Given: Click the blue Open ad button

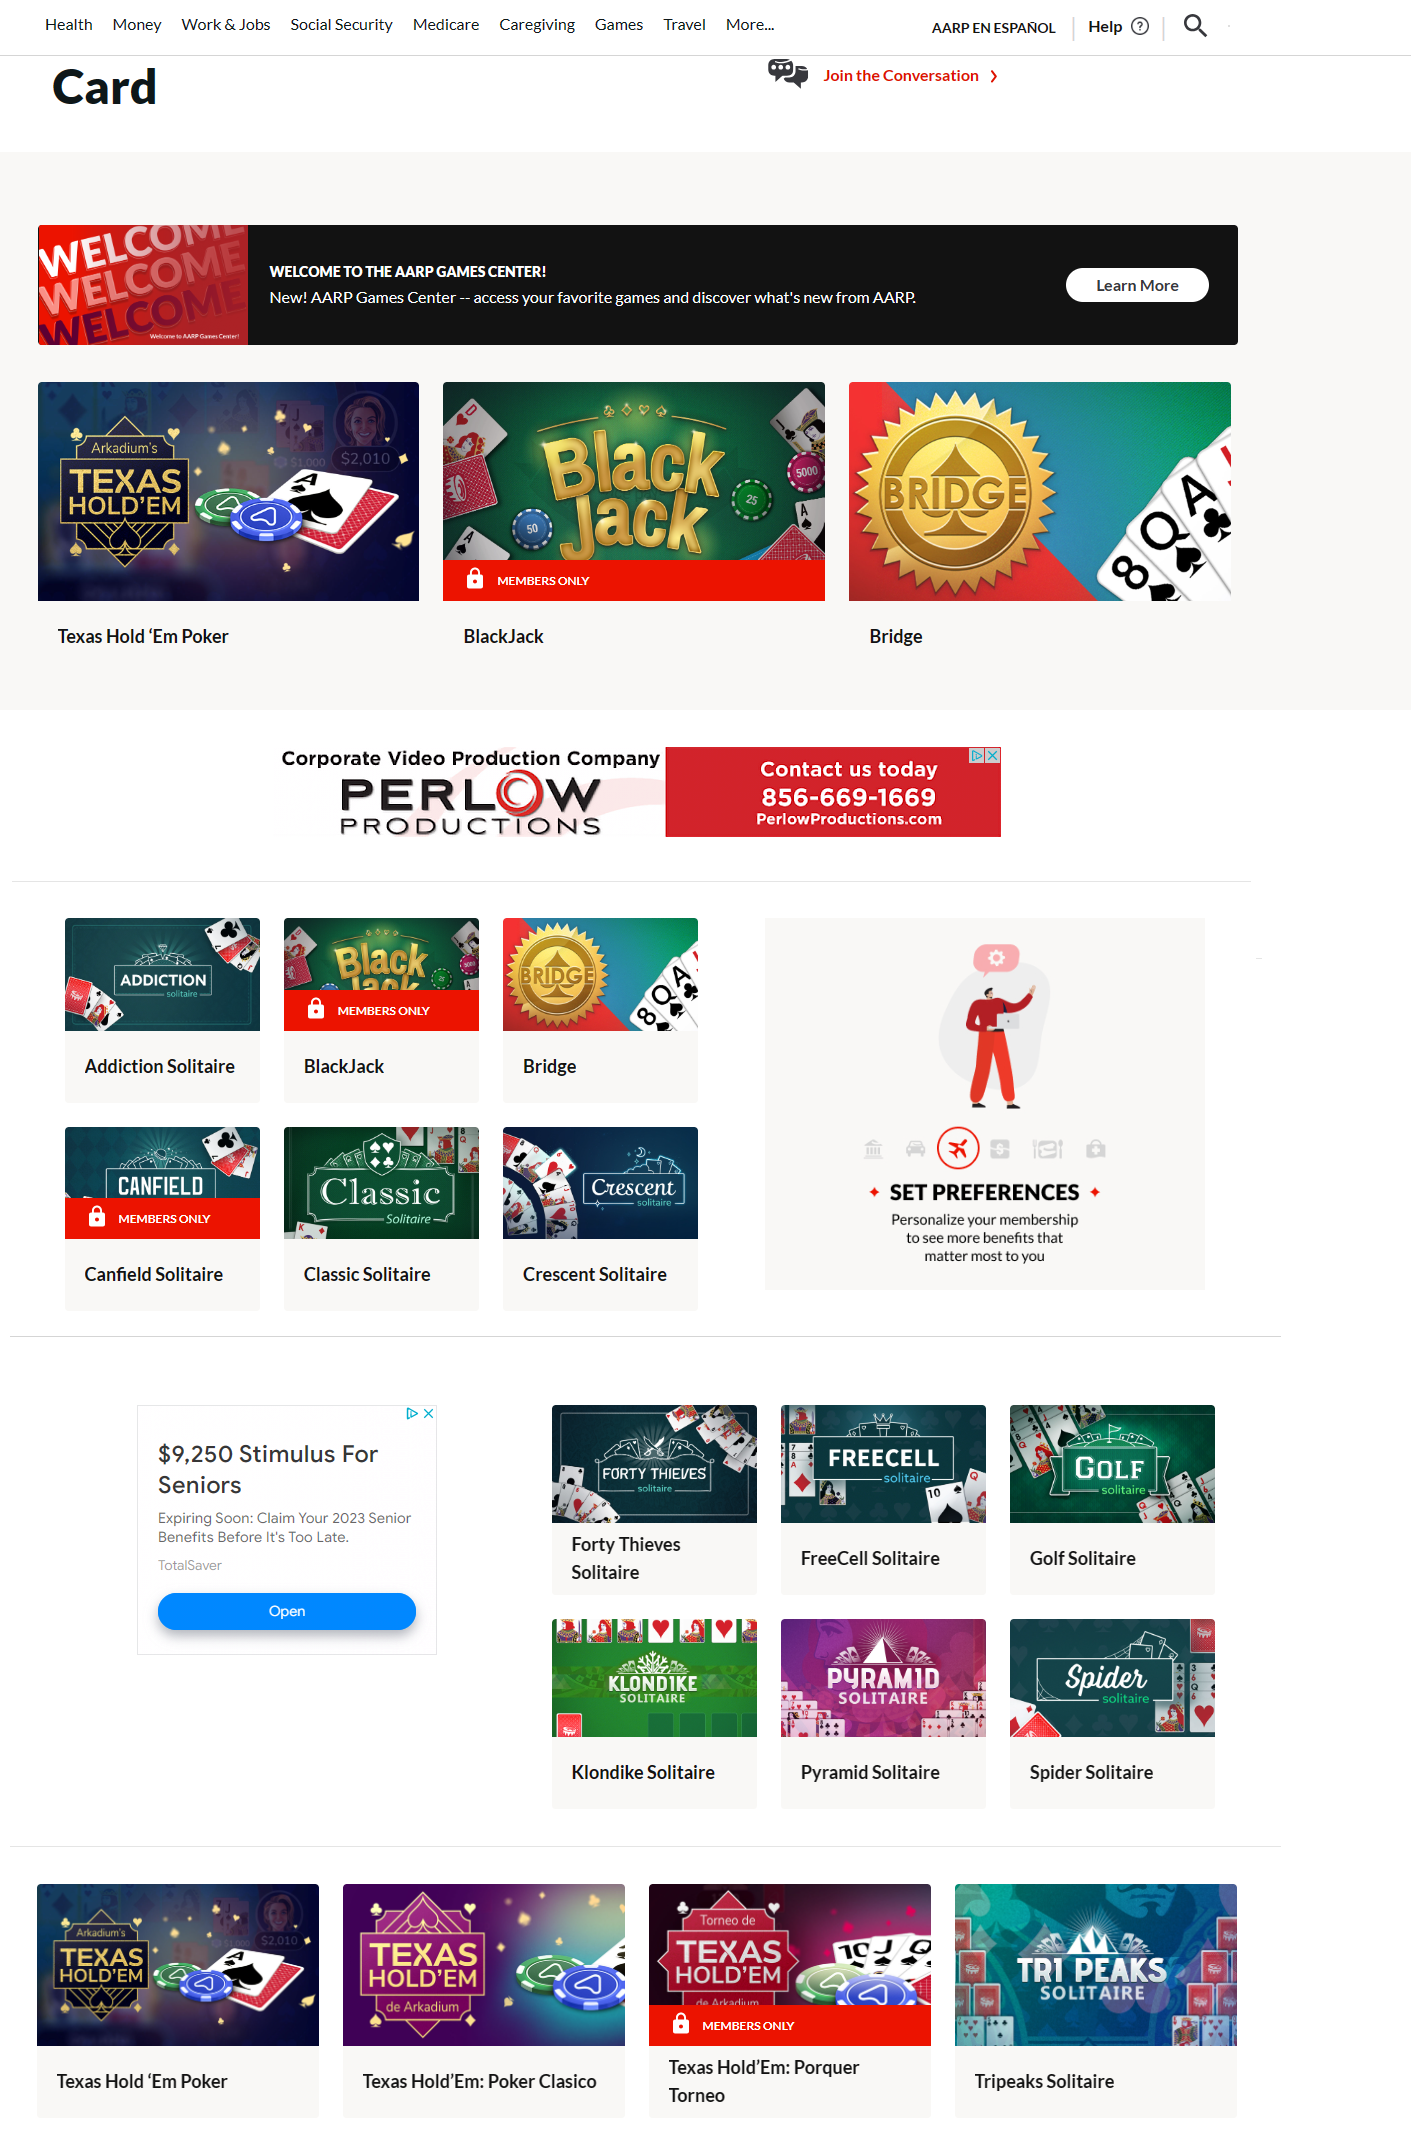Looking at the screenshot, I should [x=287, y=1611].
